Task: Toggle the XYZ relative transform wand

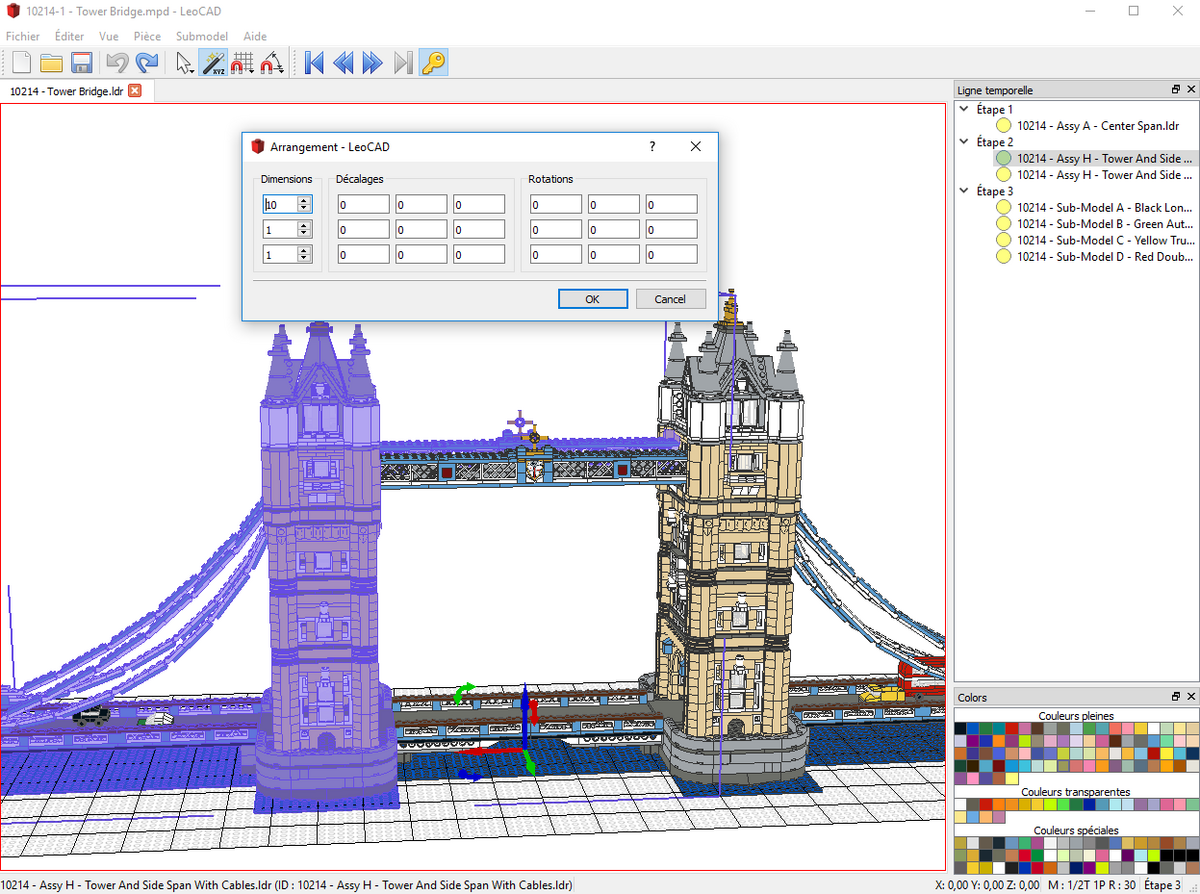Action: pyautogui.click(x=213, y=63)
